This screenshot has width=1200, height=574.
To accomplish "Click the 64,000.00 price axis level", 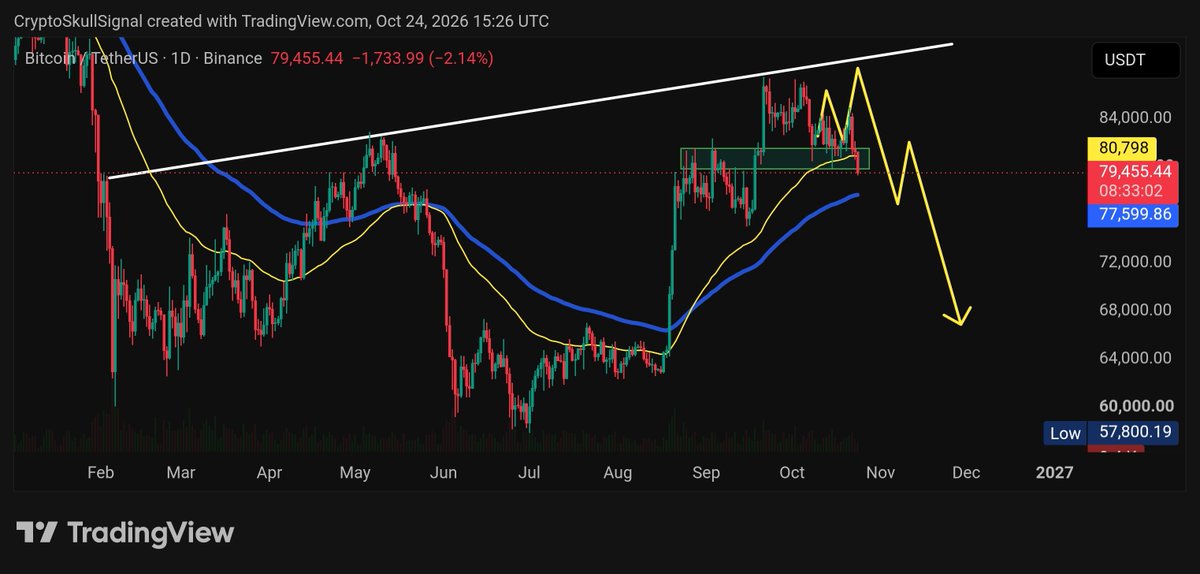I will pyautogui.click(x=1136, y=358).
